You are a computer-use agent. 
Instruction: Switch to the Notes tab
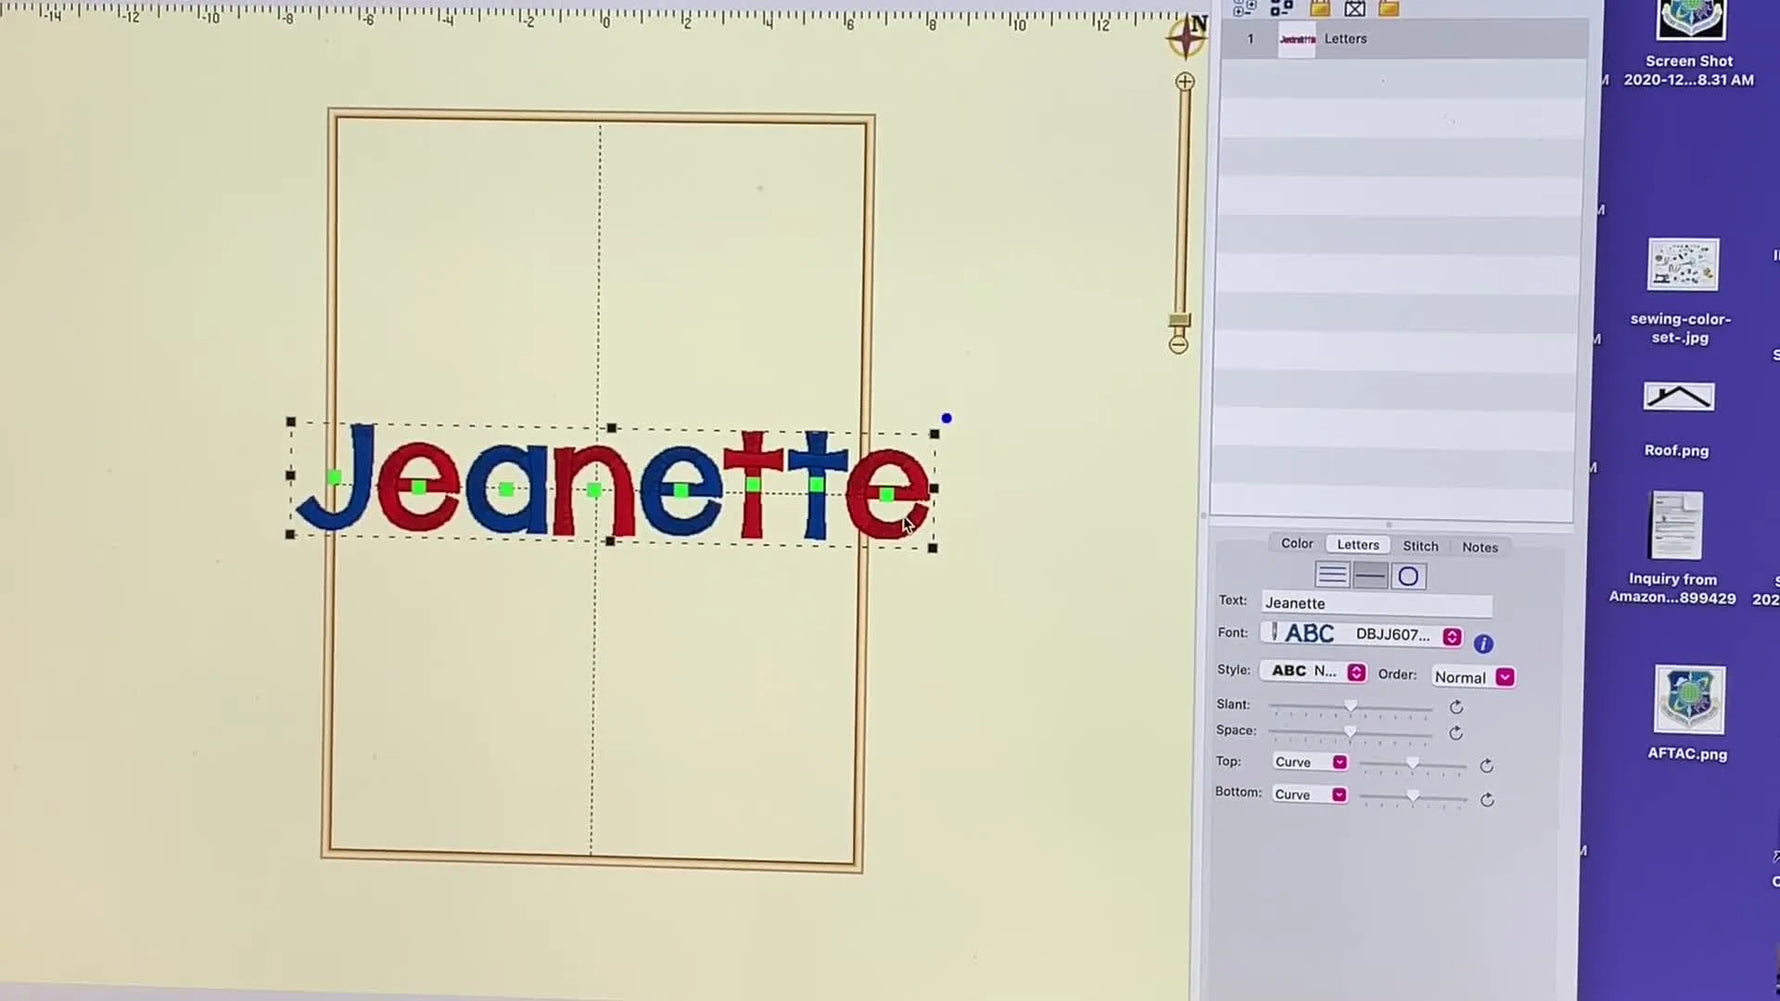[x=1480, y=547]
